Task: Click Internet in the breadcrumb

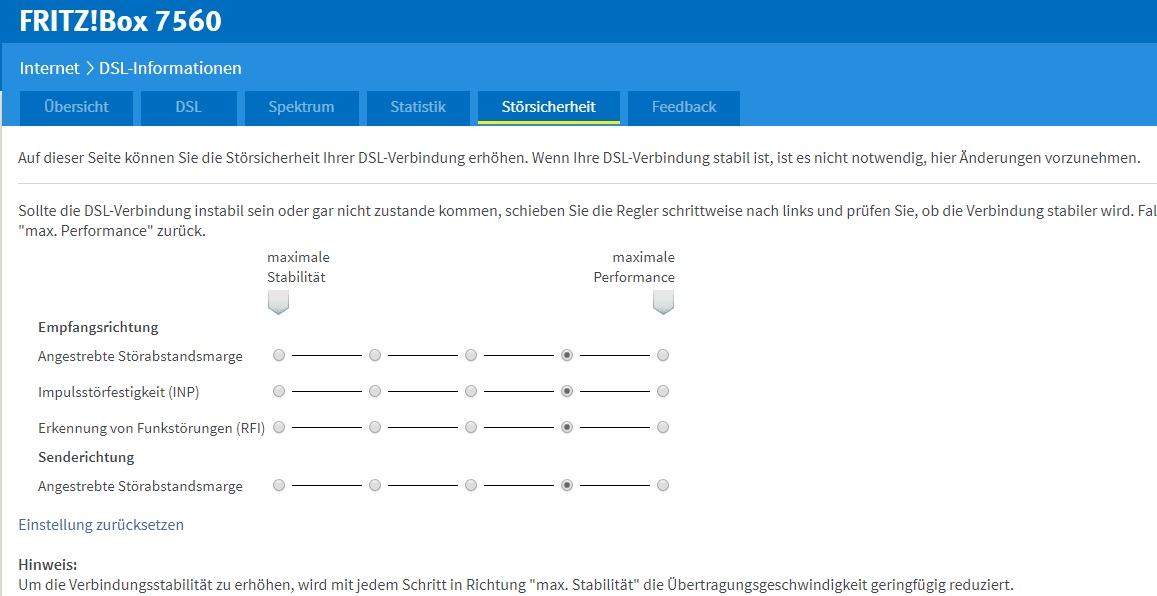Action: [x=49, y=69]
